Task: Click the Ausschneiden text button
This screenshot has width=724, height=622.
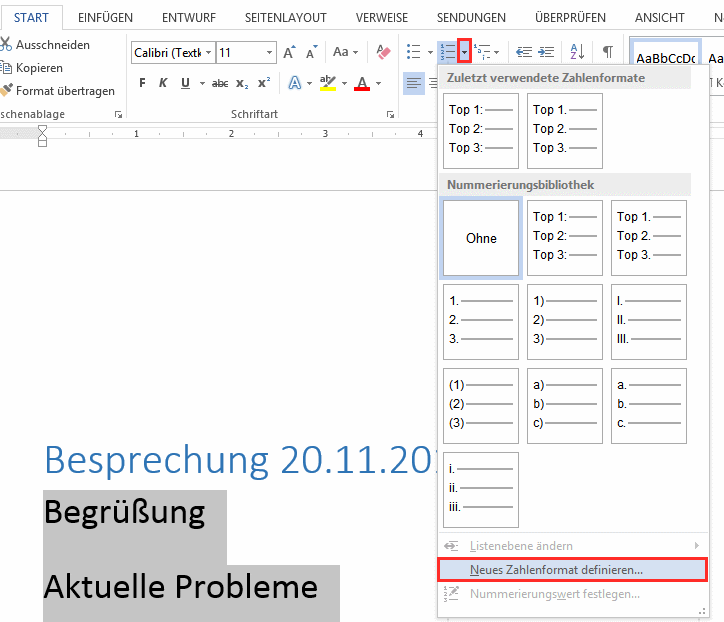Action: (53, 45)
